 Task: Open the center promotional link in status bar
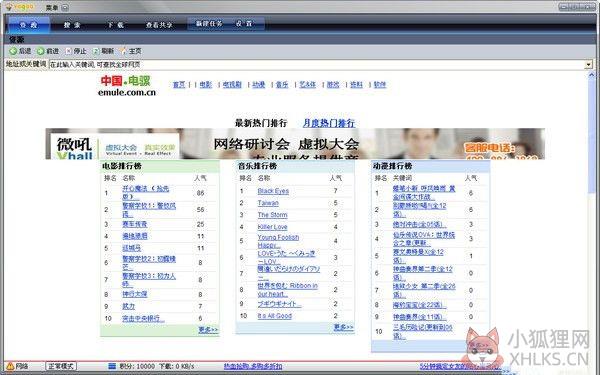tap(253, 366)
